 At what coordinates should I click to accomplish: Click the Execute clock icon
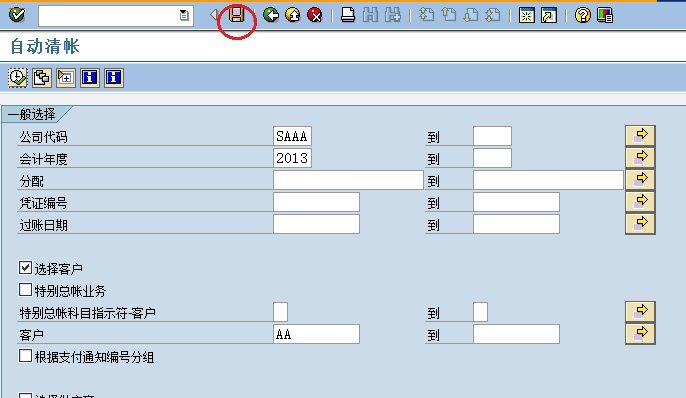point(18,78)
